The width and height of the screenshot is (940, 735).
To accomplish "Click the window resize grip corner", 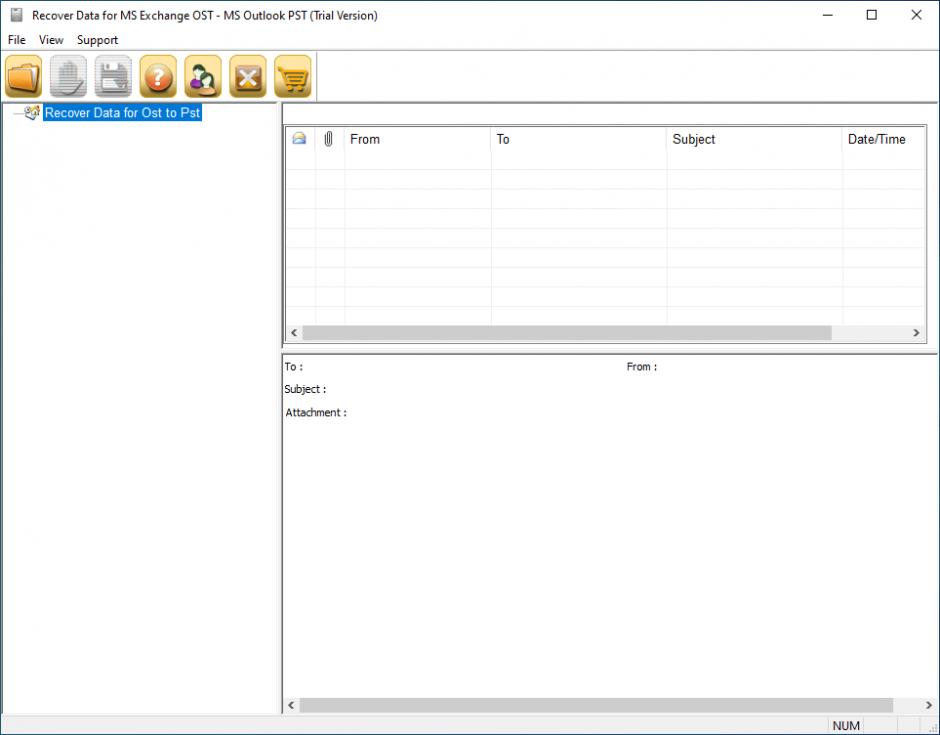I will [932, 727].
